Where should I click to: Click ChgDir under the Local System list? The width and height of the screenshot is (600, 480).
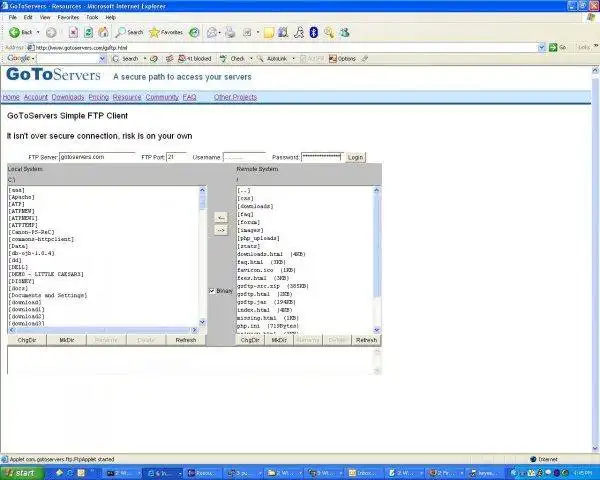click(x=27, y=340)
